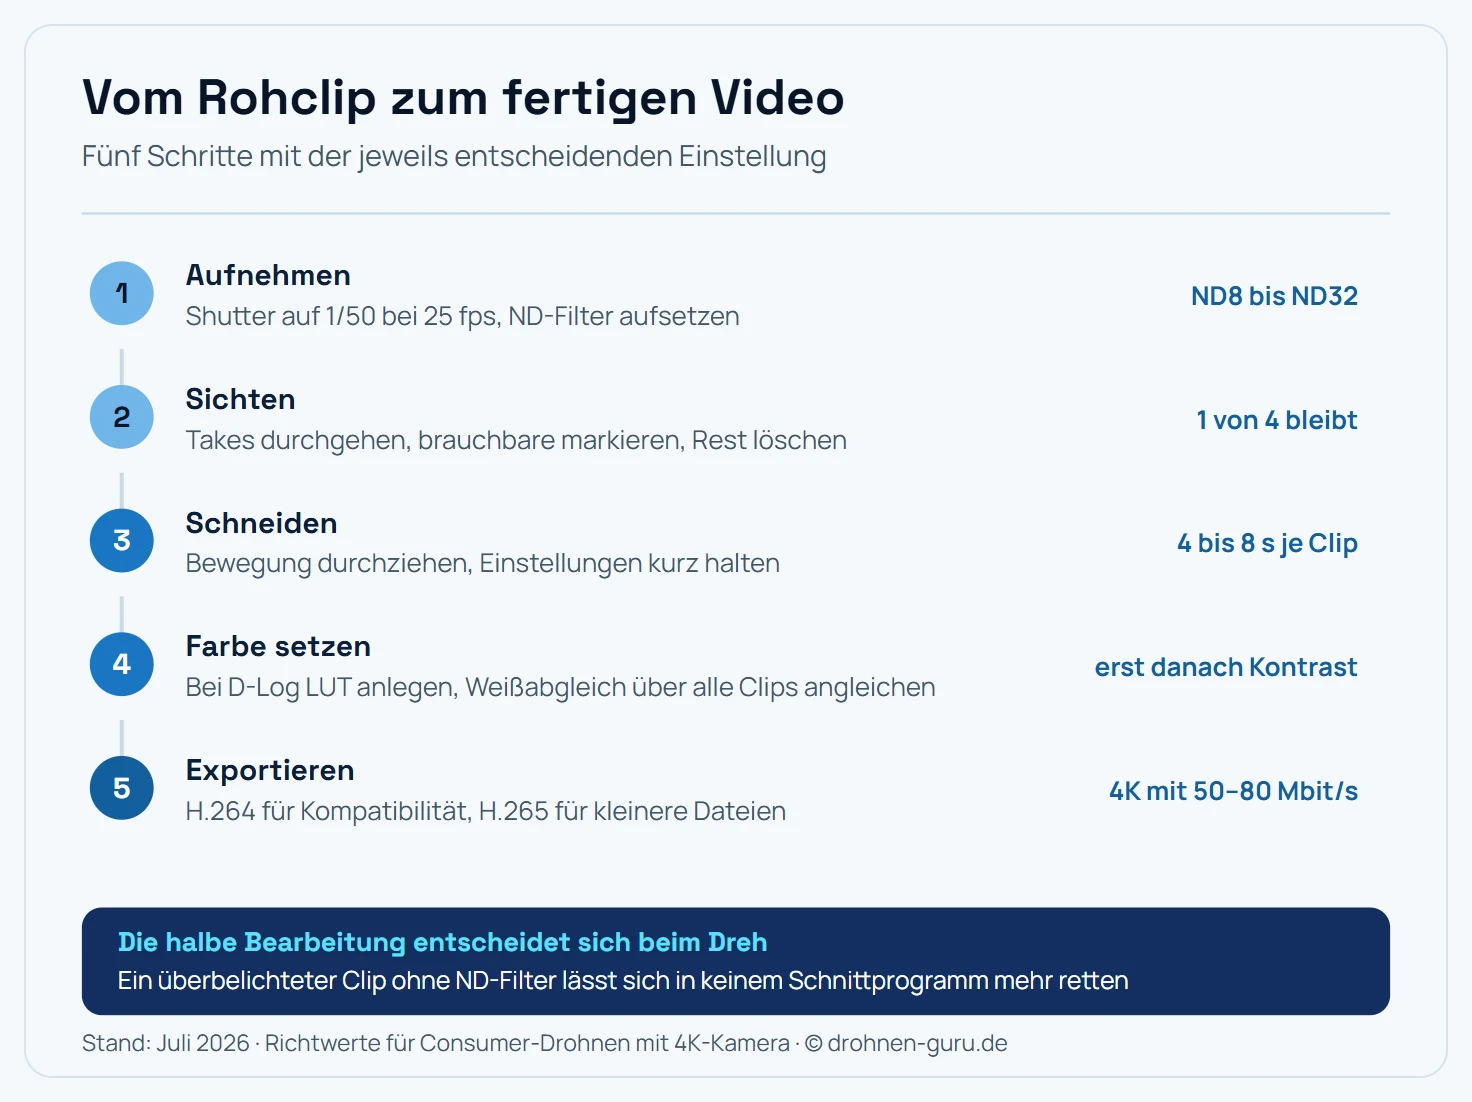
Task: Click footer note 'Stand: Juli 2026'
Action: (x=166, y=1043)
